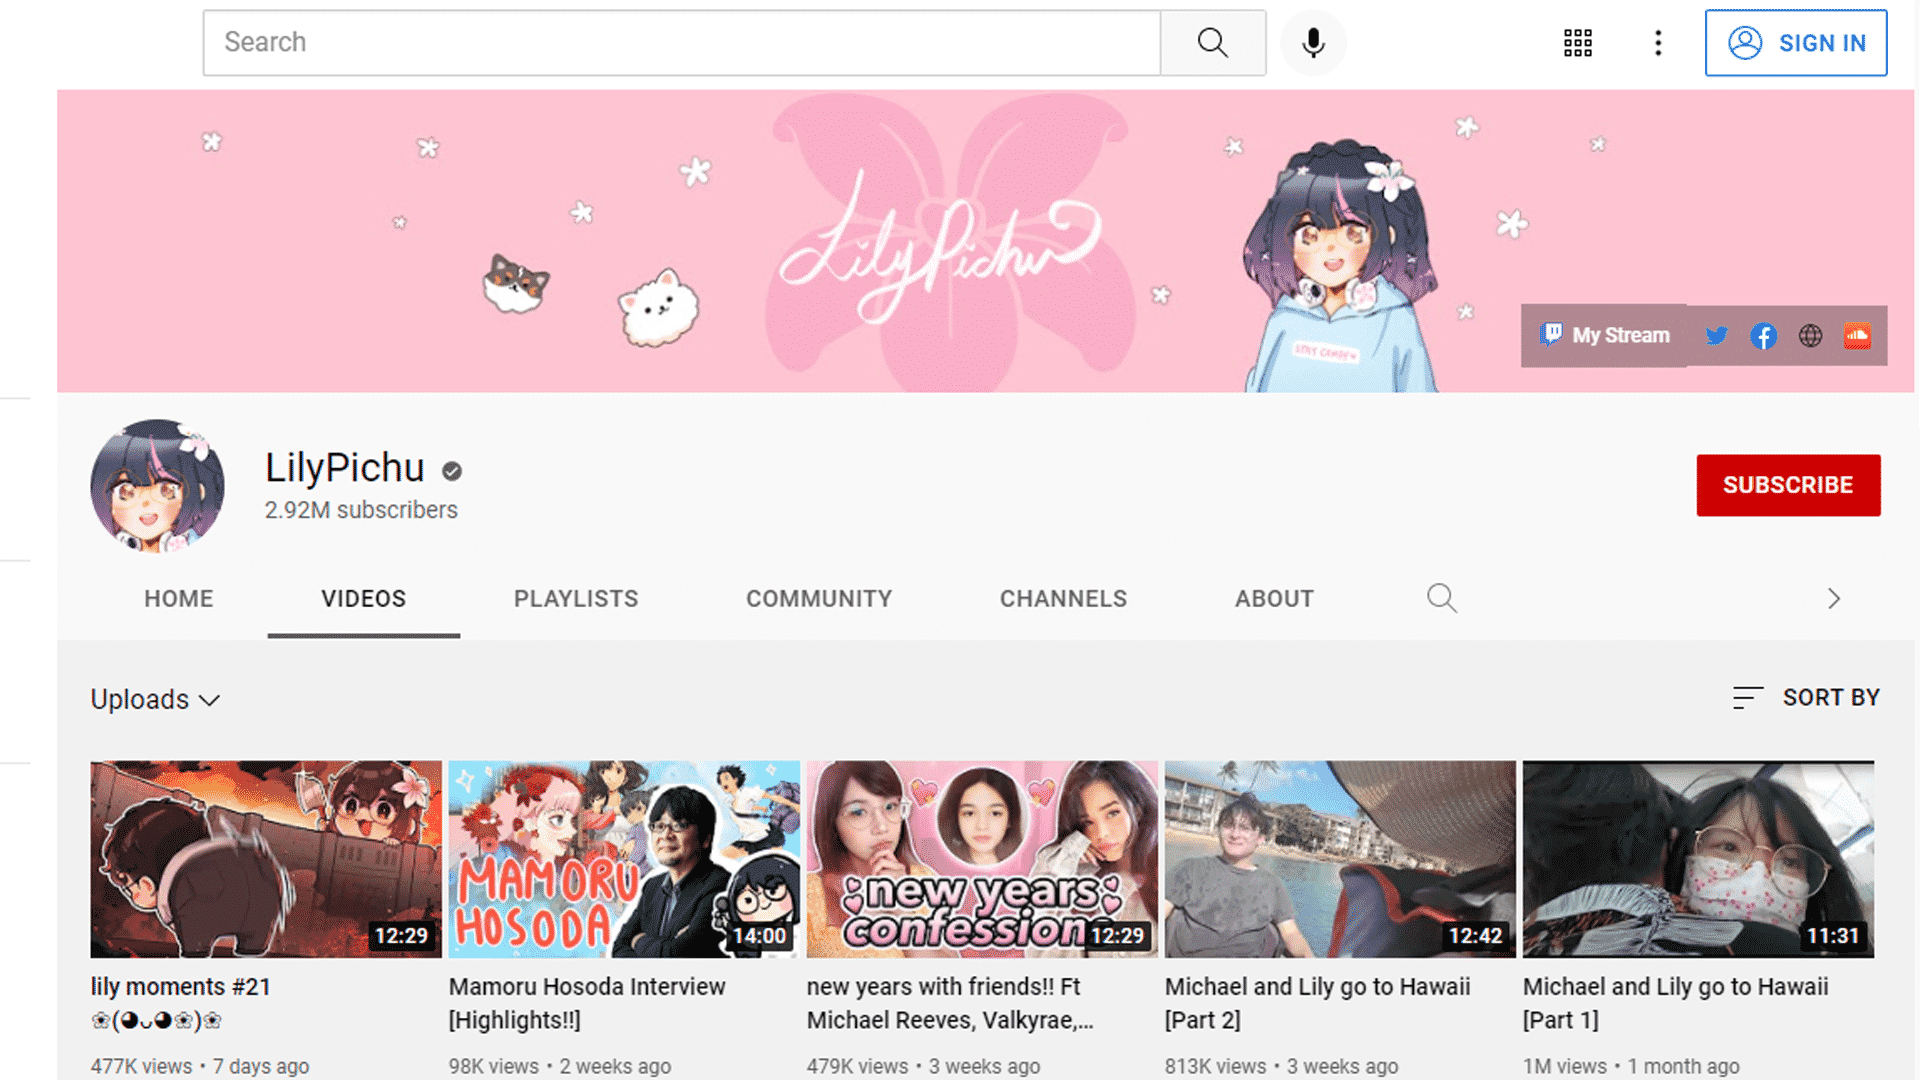Open the Facebook link in banner
The image size is (1920, 1080).
coord(1764,336)
